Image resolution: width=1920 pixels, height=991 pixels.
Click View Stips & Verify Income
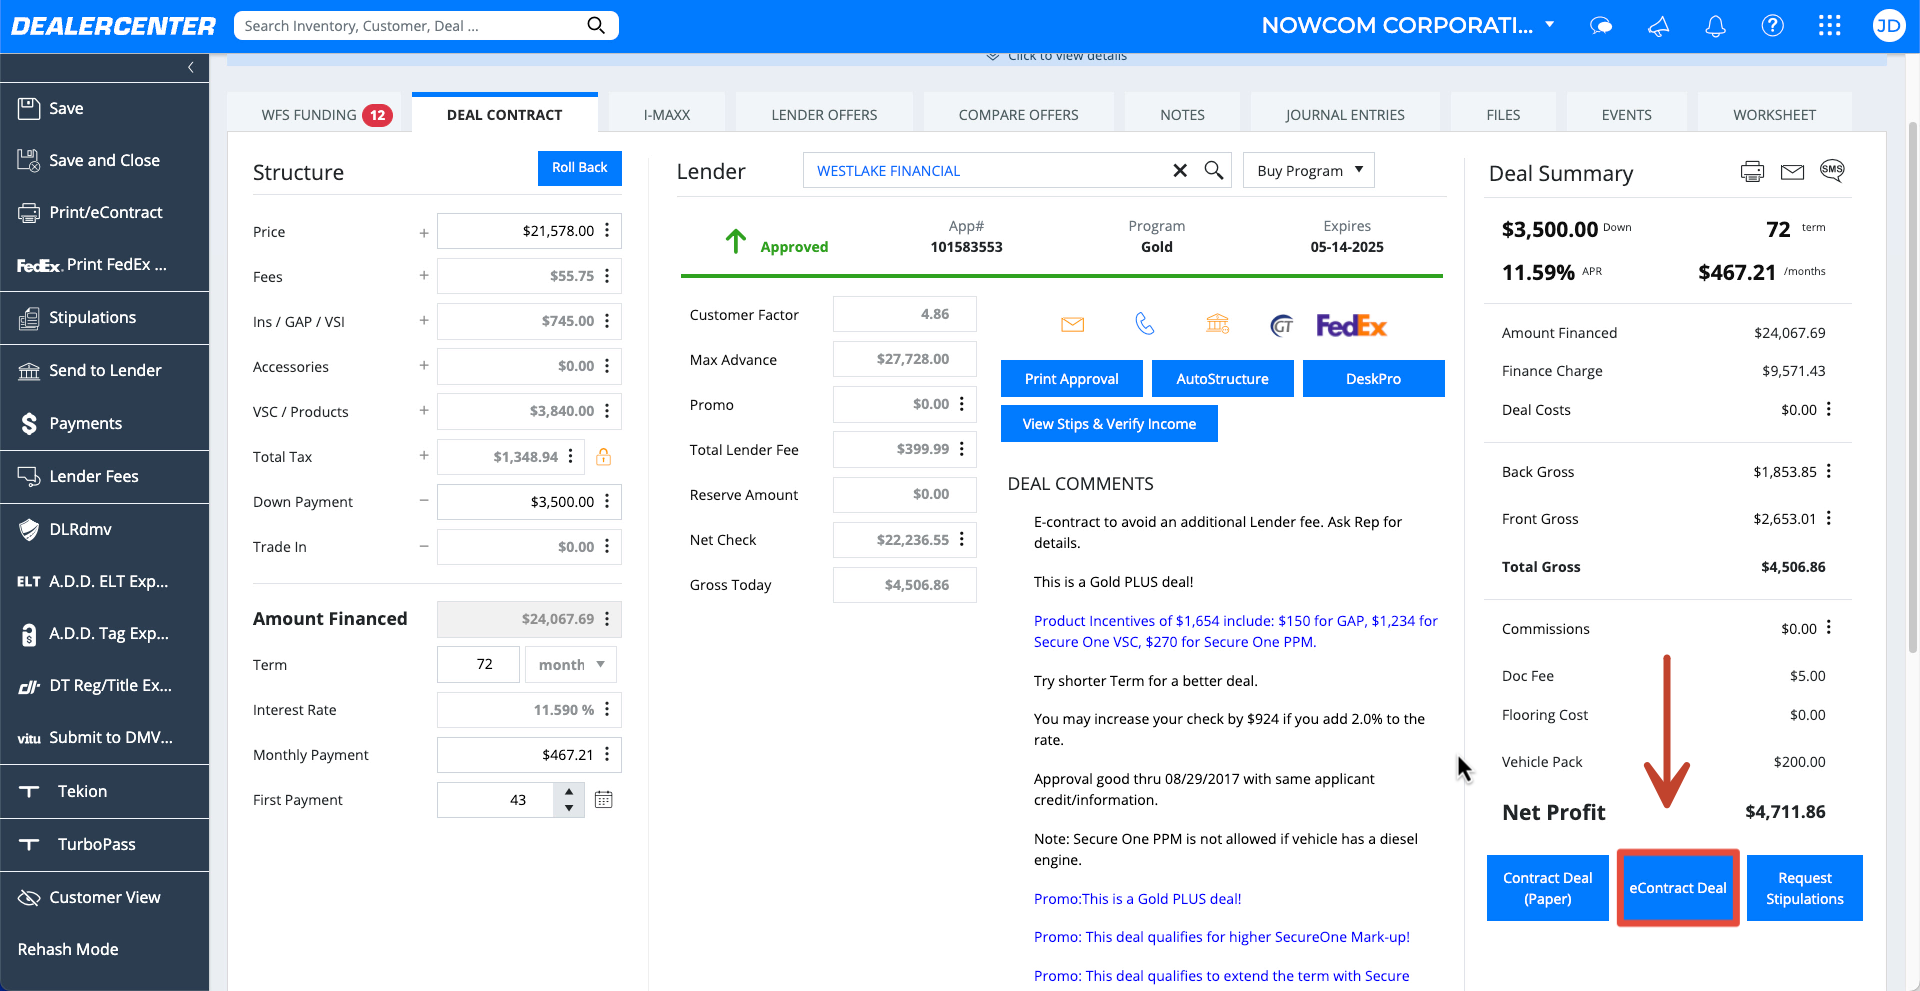[1109, 423]
